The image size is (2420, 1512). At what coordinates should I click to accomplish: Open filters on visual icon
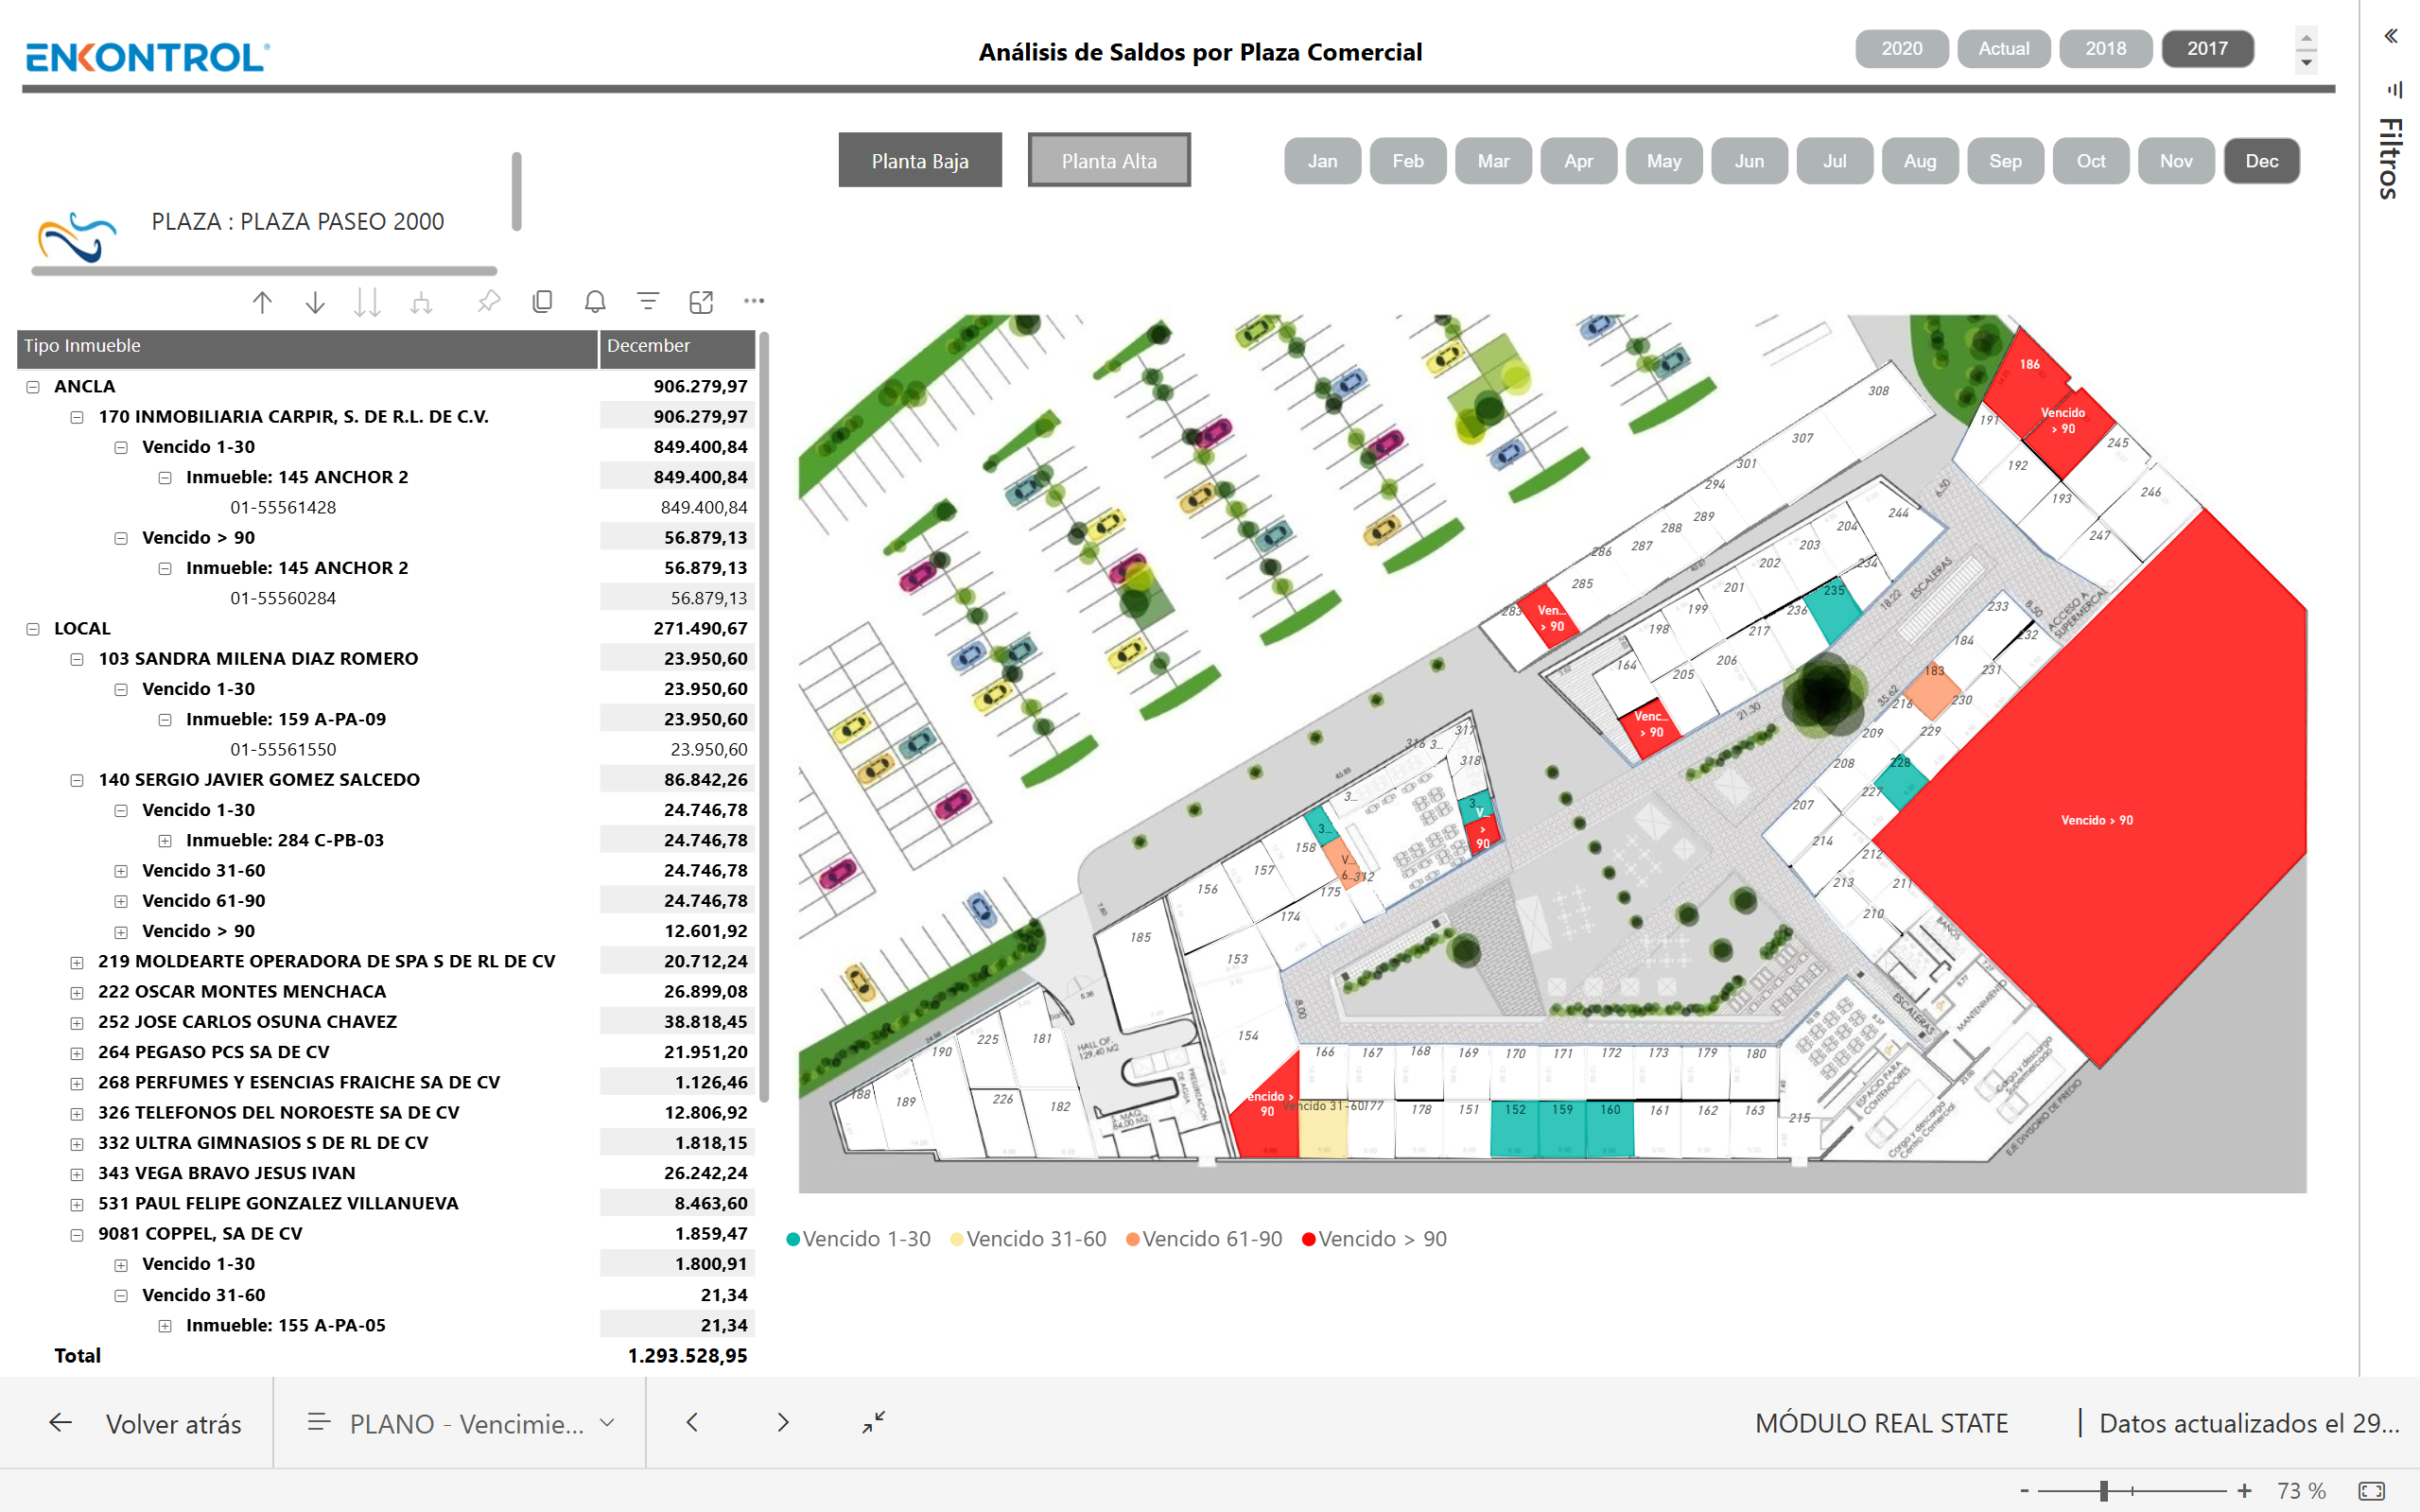648,301
